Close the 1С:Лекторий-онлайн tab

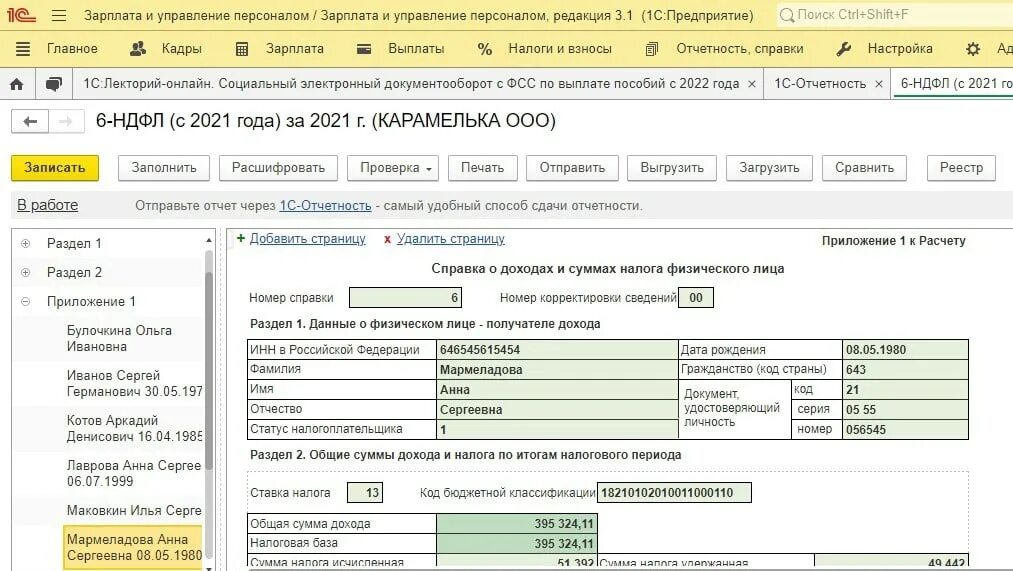pos(751,84)
